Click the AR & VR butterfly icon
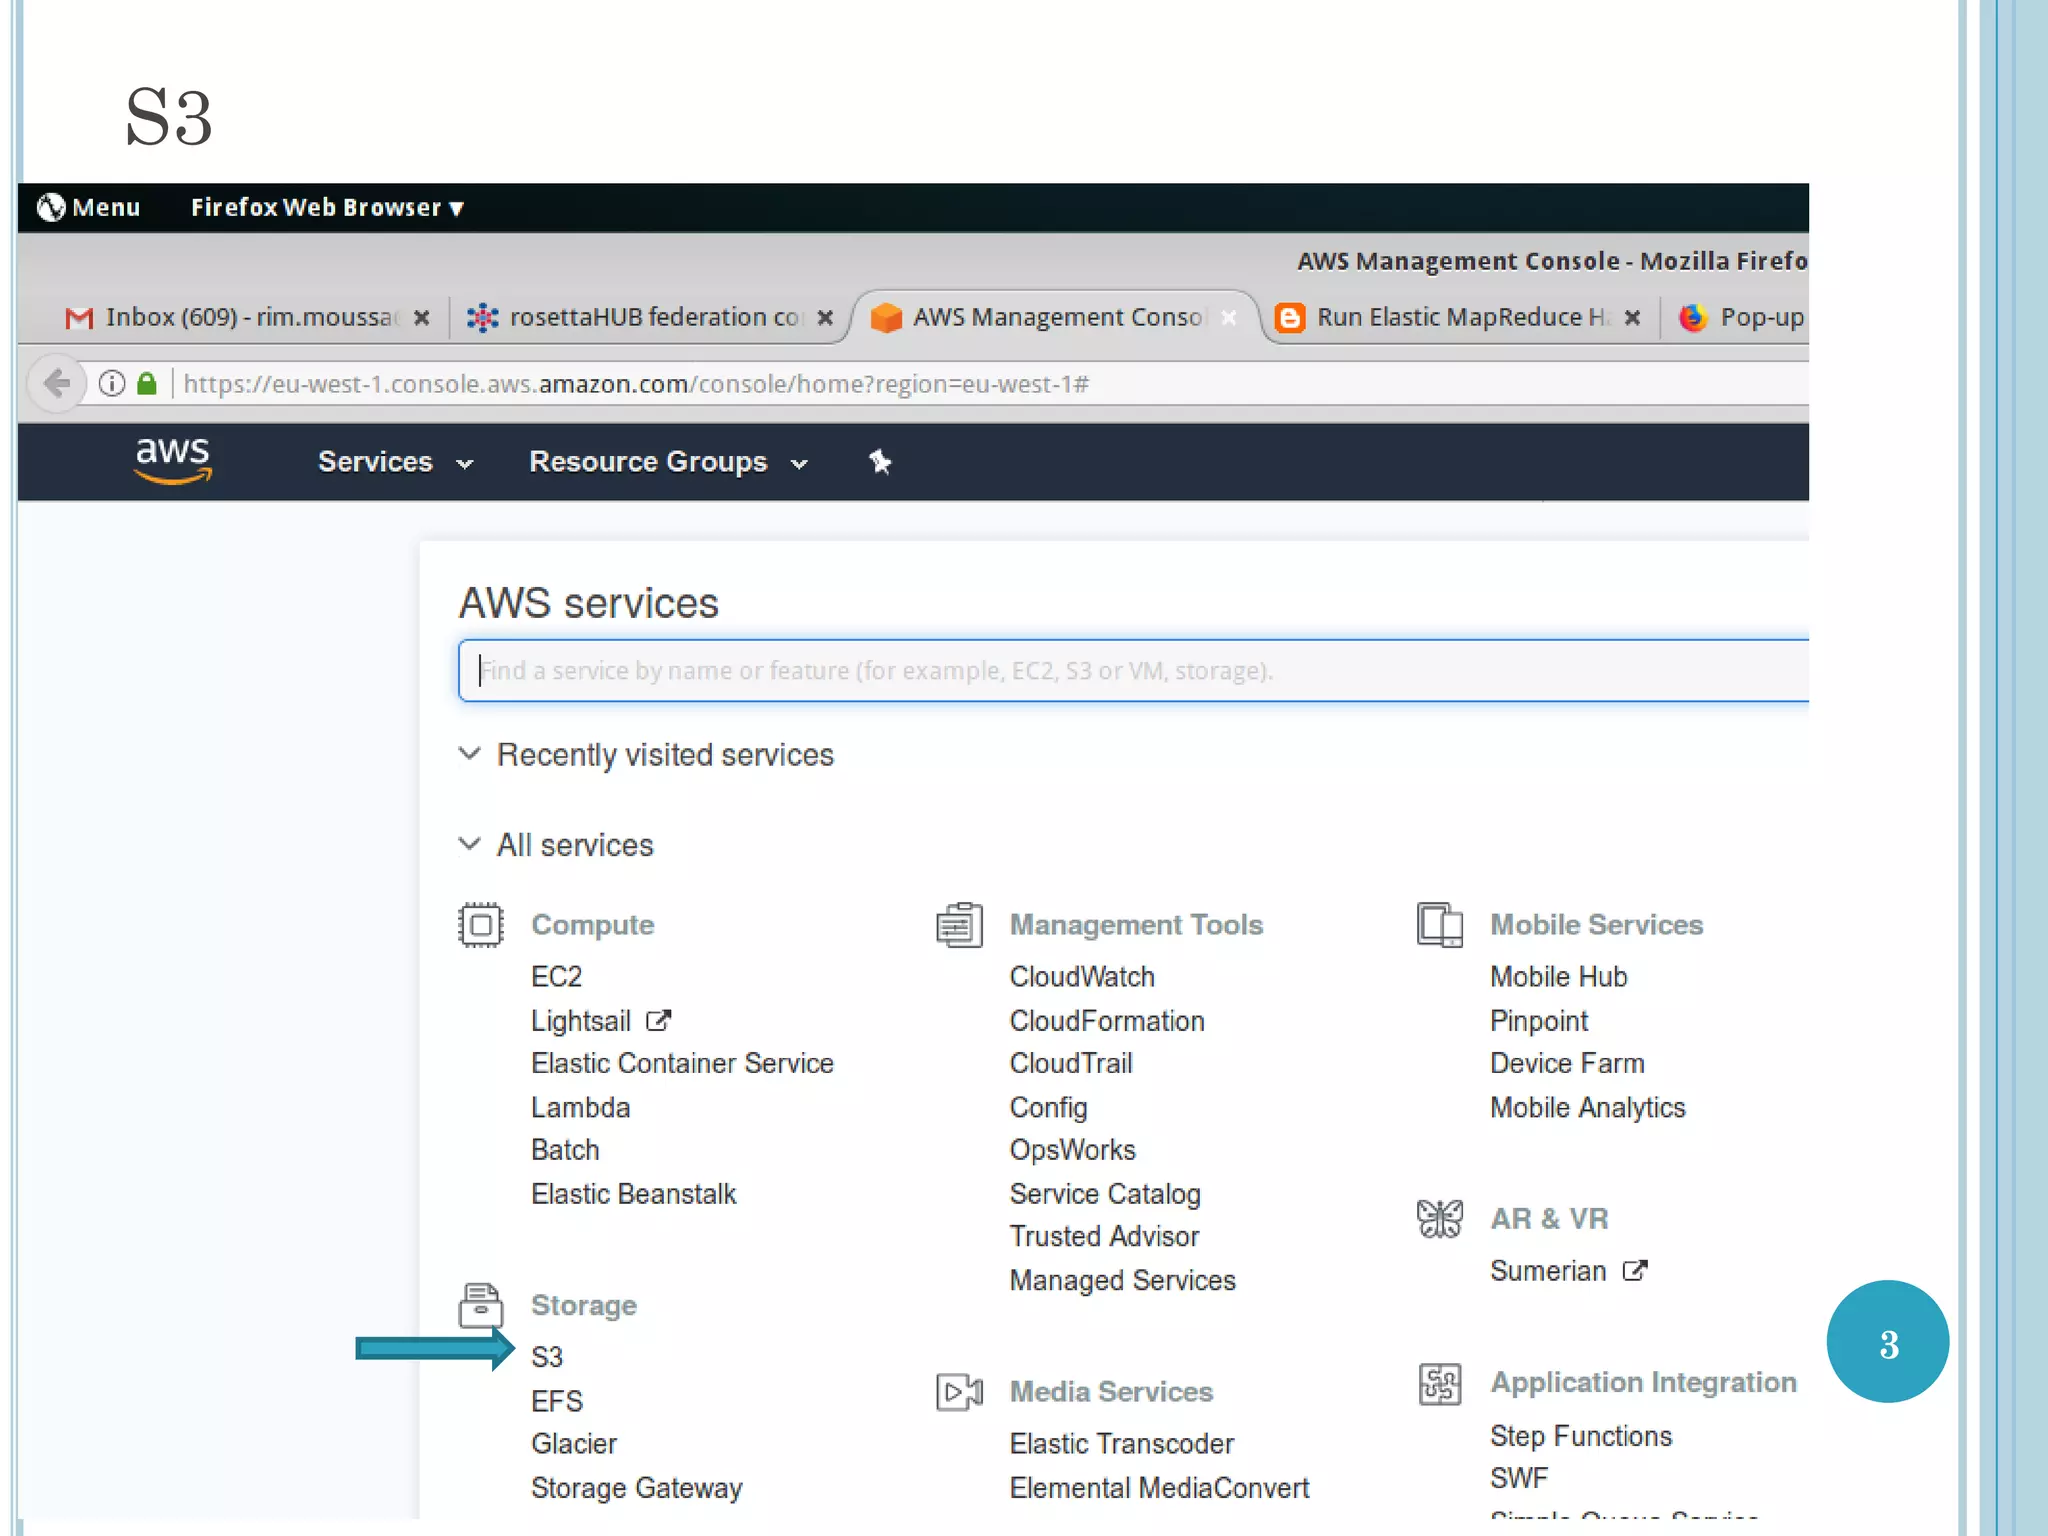This screenshot has width=2048, height=1536. point(1439,1218)
